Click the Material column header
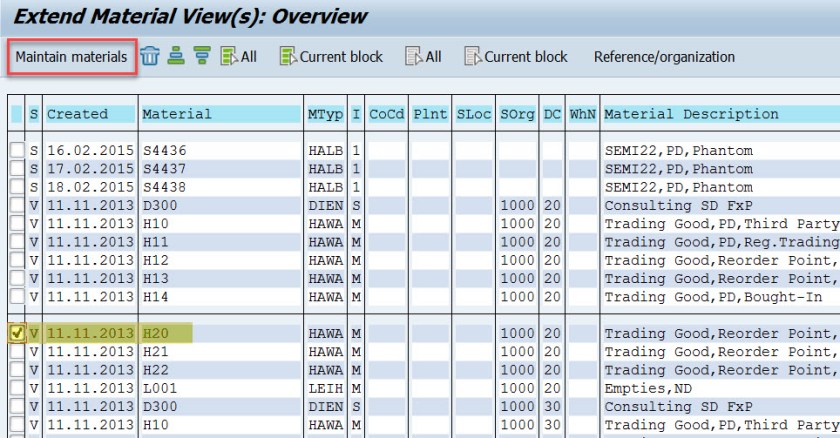Viewport: 840px width, 438px height. click(221, 114)
